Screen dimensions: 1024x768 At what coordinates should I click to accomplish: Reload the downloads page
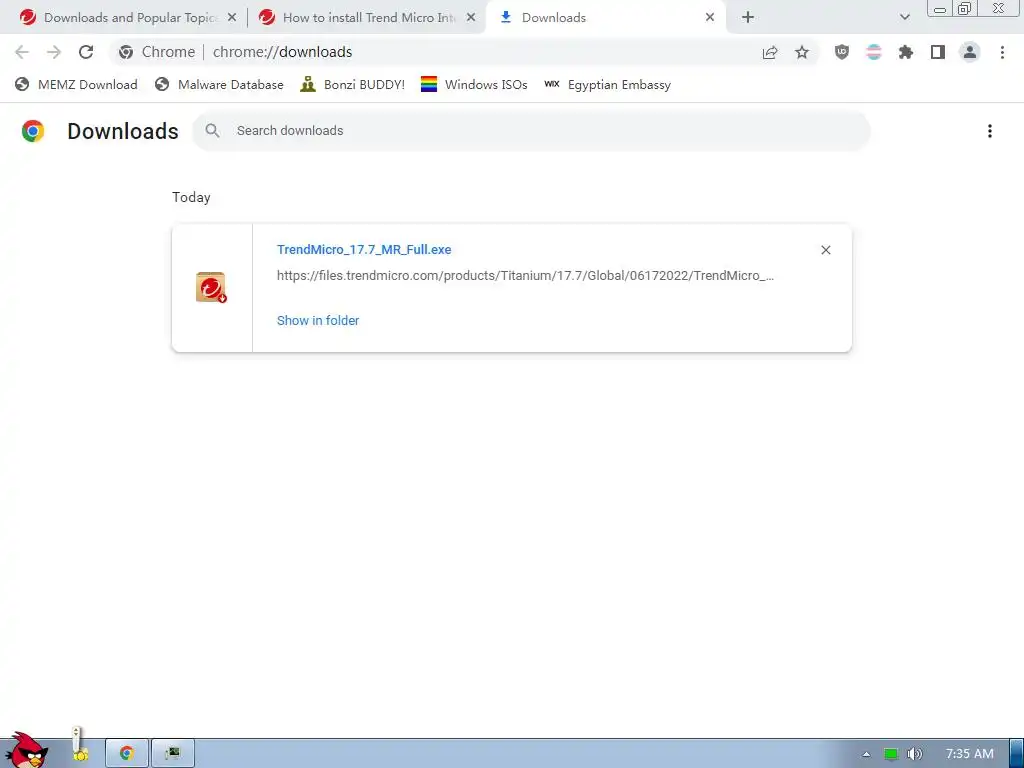tap(86, 52)
